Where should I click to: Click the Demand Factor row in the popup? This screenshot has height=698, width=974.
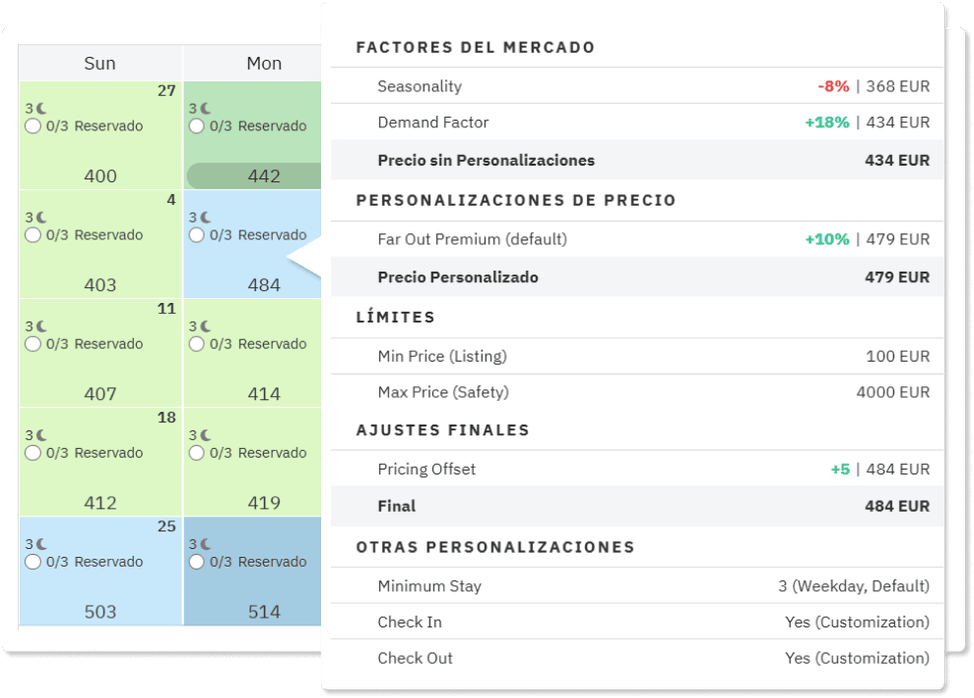pos(636,122)
